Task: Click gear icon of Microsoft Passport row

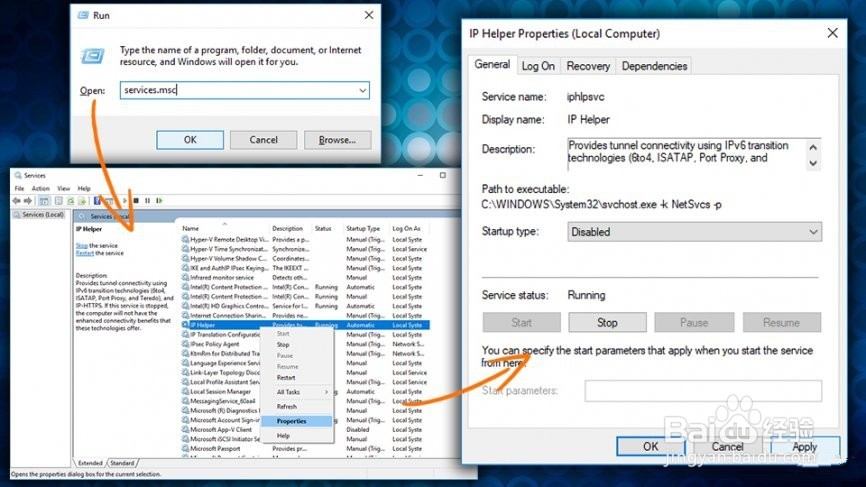Action: click(x=185, y=448)
